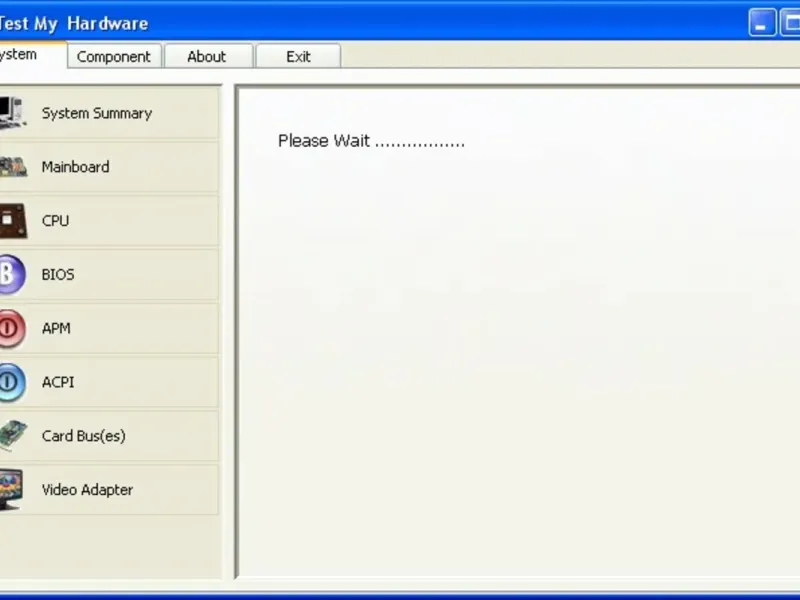This screenshot has height=600, width=800.
Task: Select the APM entry
Action: click(109, 329)
